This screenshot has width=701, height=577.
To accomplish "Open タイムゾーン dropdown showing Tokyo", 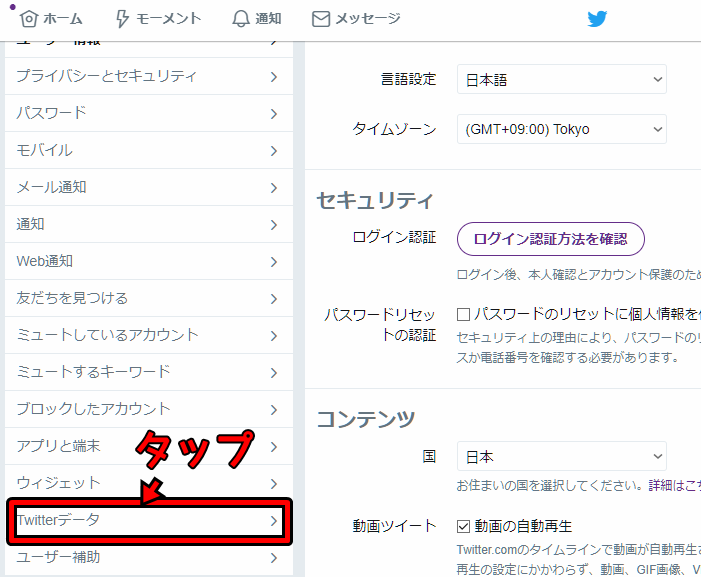I will click(562, 129).
